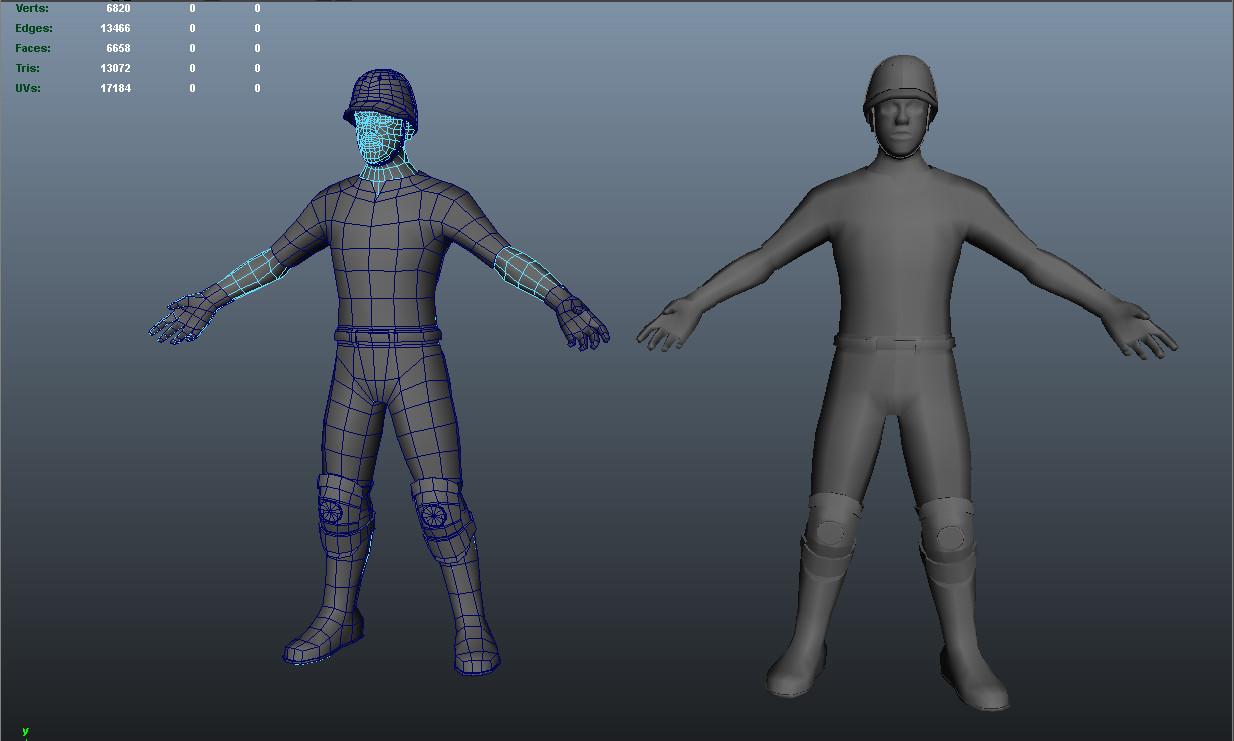The image size is (1234, 741).
Task: Click the Tris value 13072
Action: point(115,67)
